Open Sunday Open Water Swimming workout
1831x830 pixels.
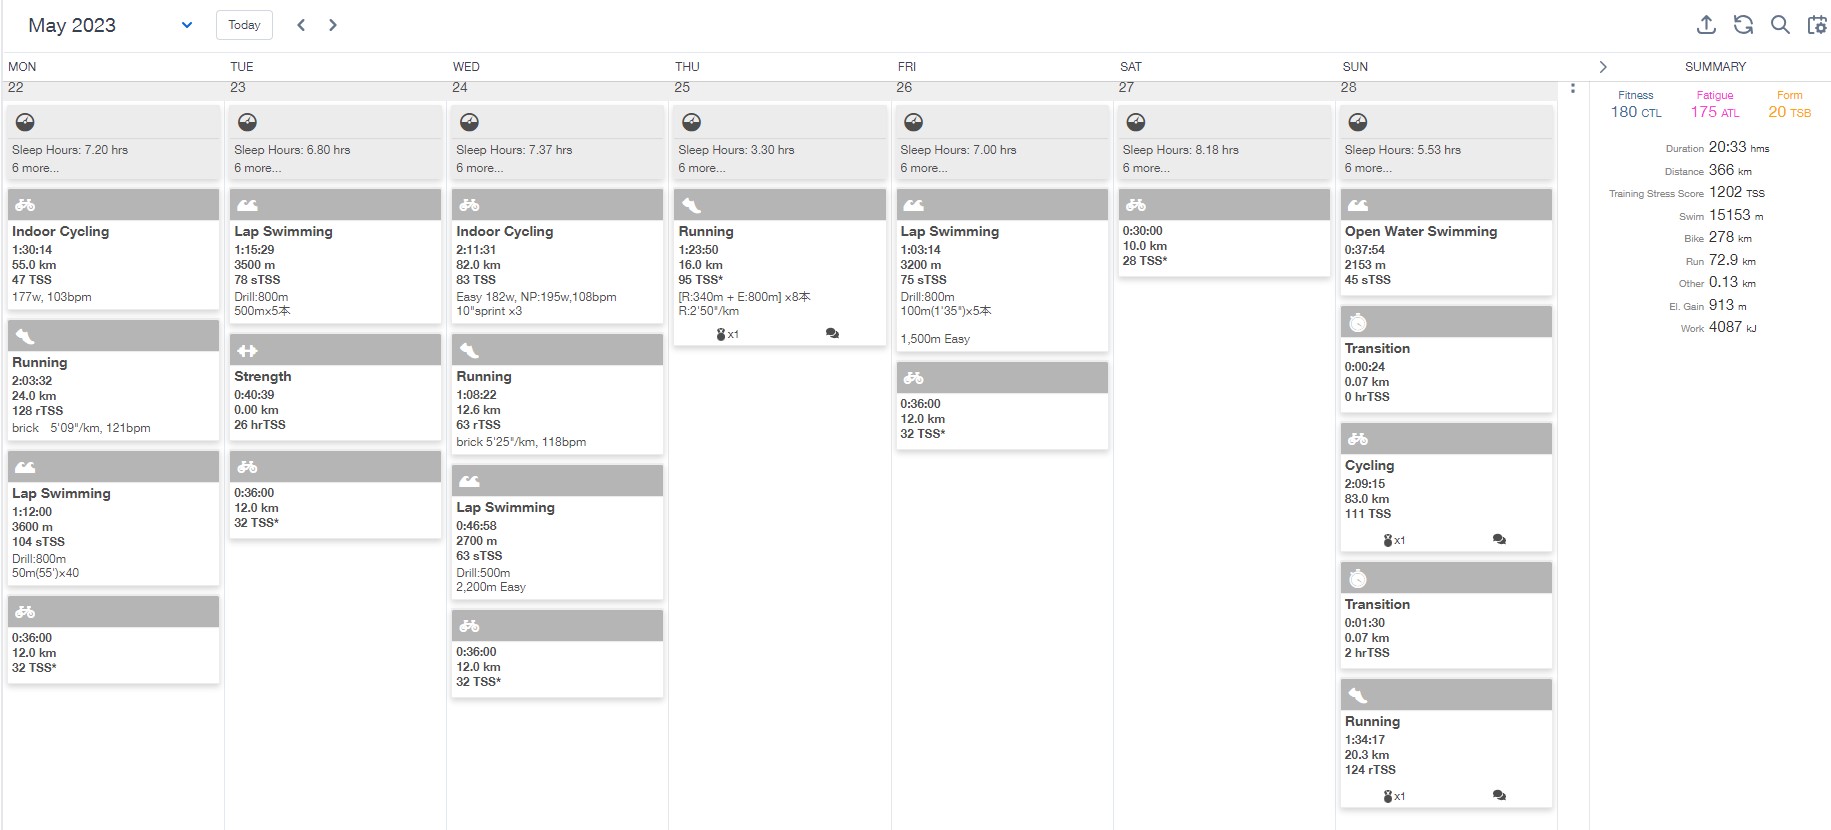[x=1446, y=241]
